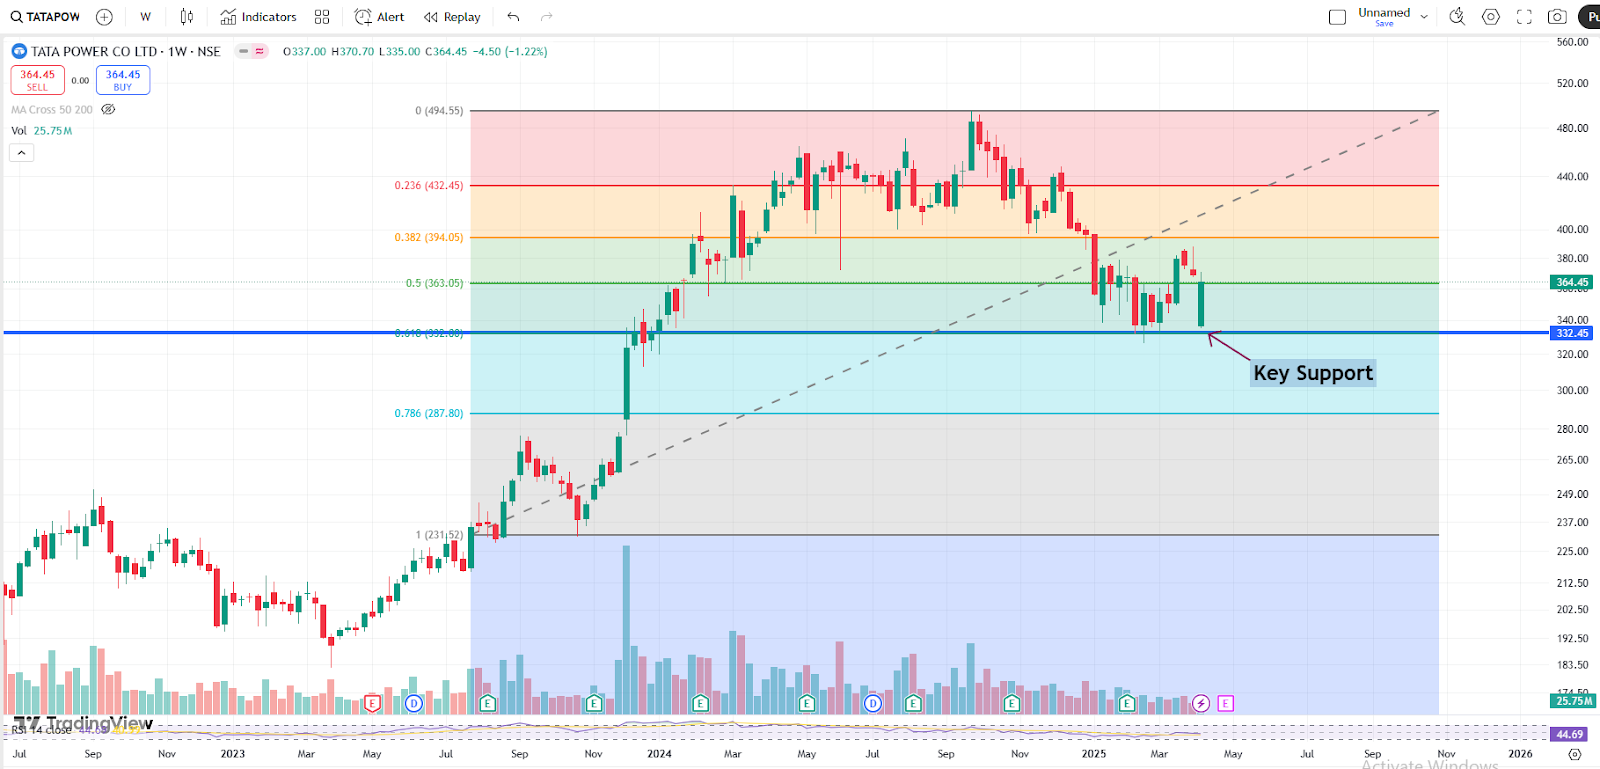Image resolution: width=1600 pixels, height=769 pixels.
Task: Open chart settings hexagon icon
Action: coord(1491,17)
